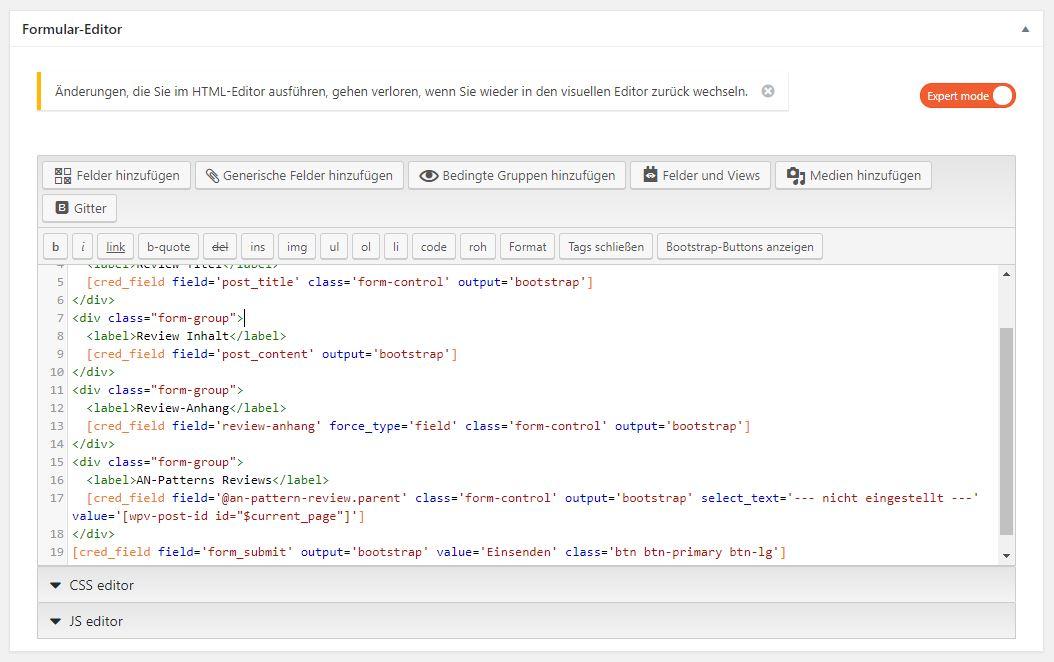Open the Gitter bootstrap grid button

point(79,208)
